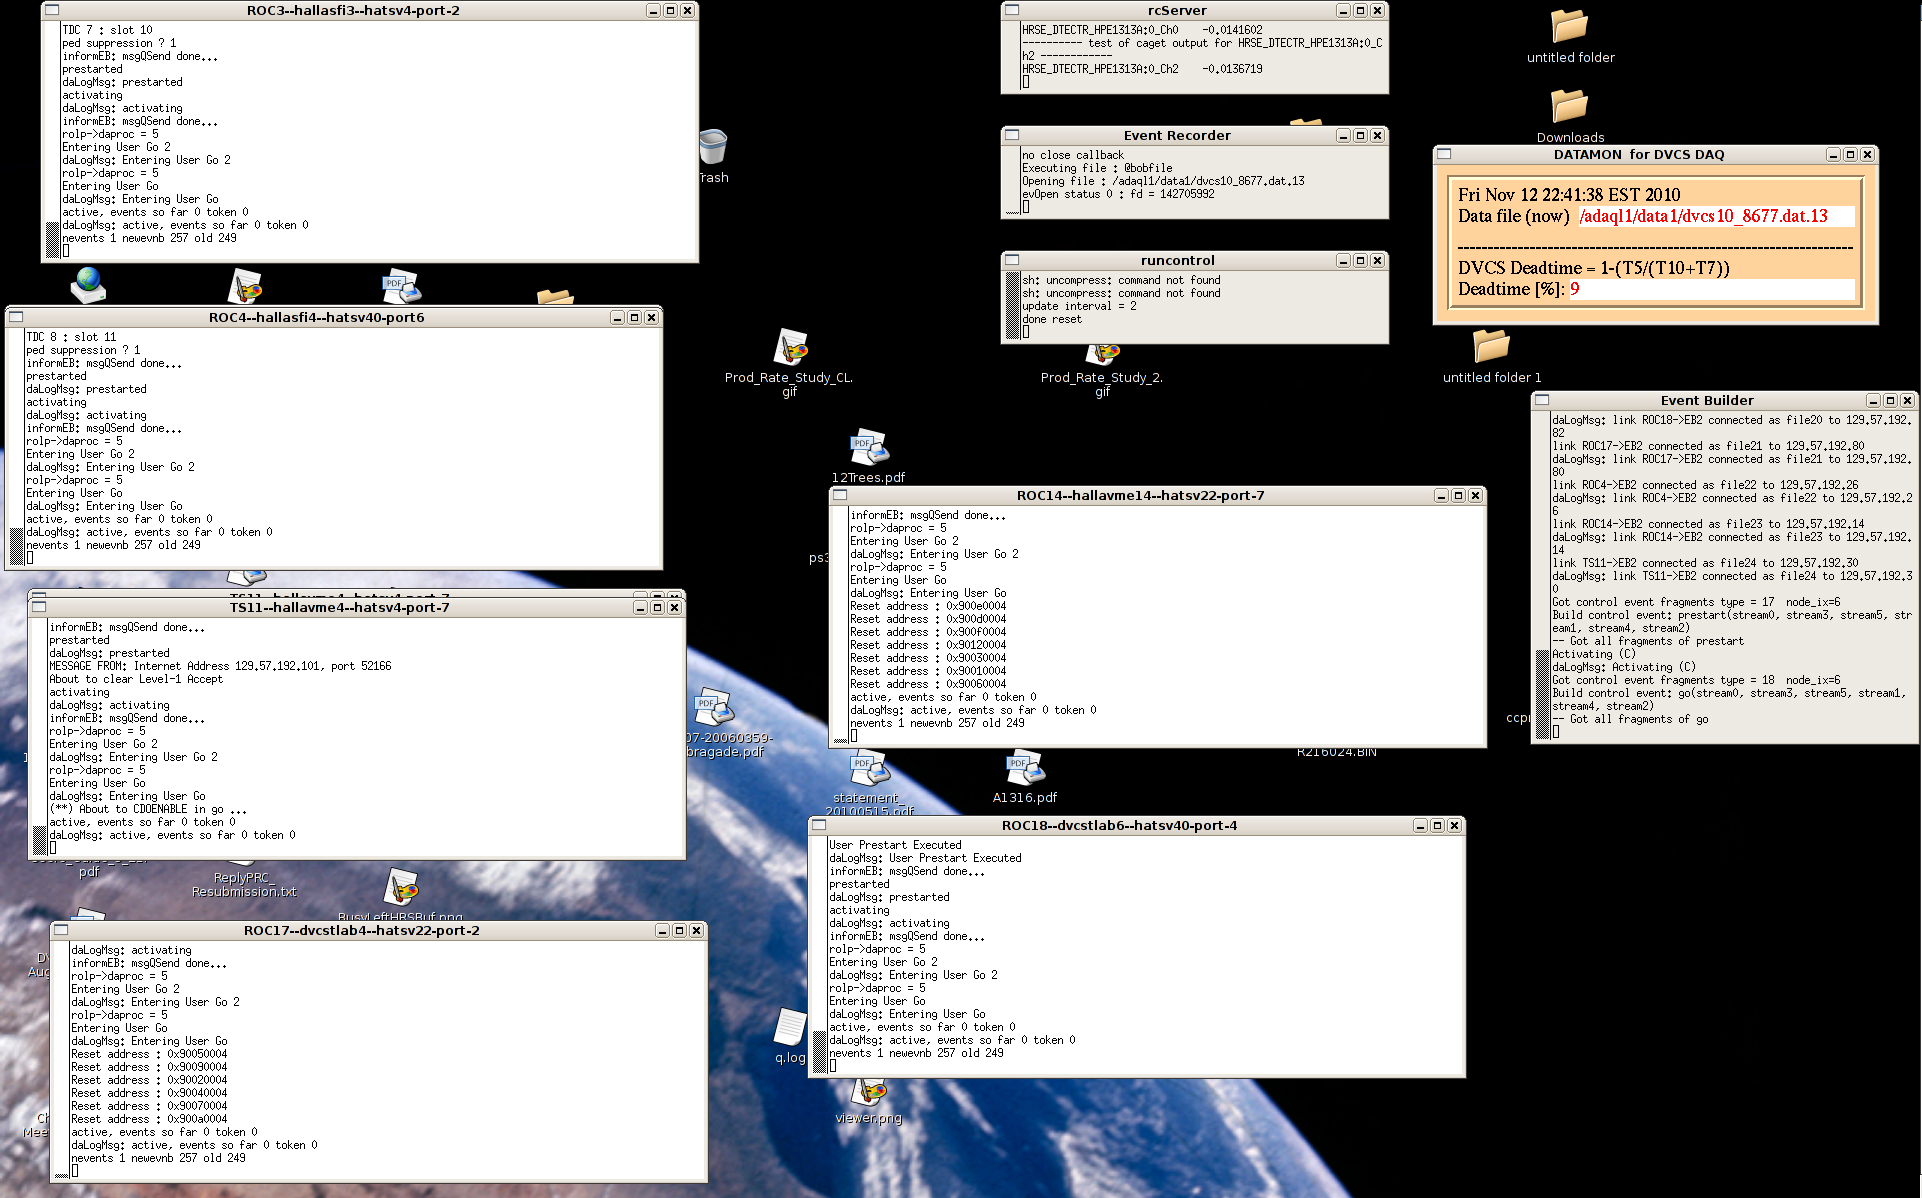Open PDF icon above ROC4 window title
Image resolution: width=1922 pixels, height=1198 pixels.
click(x=401, y=286)
